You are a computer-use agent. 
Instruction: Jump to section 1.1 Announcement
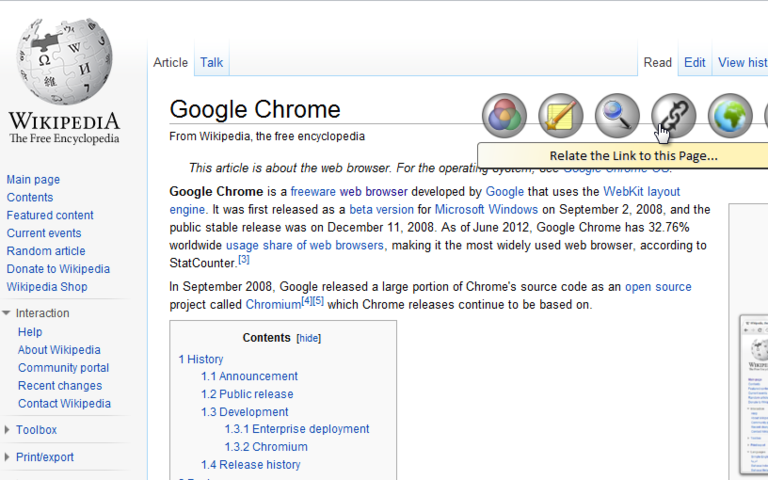(249, 376)
